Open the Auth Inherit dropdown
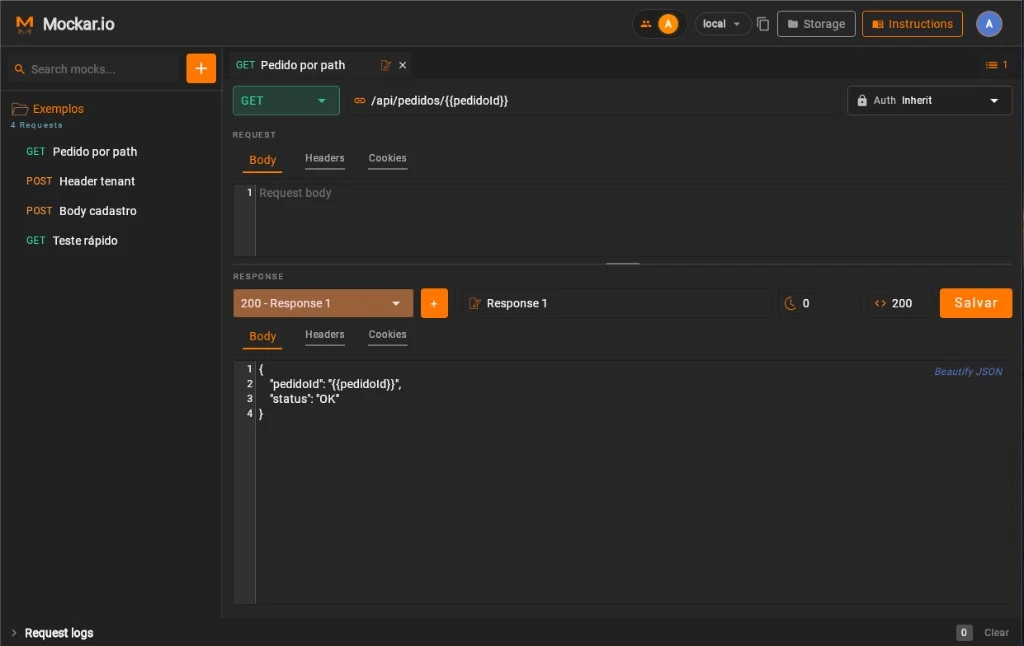This screenshot has height=646, width=1024. (929, 101)
